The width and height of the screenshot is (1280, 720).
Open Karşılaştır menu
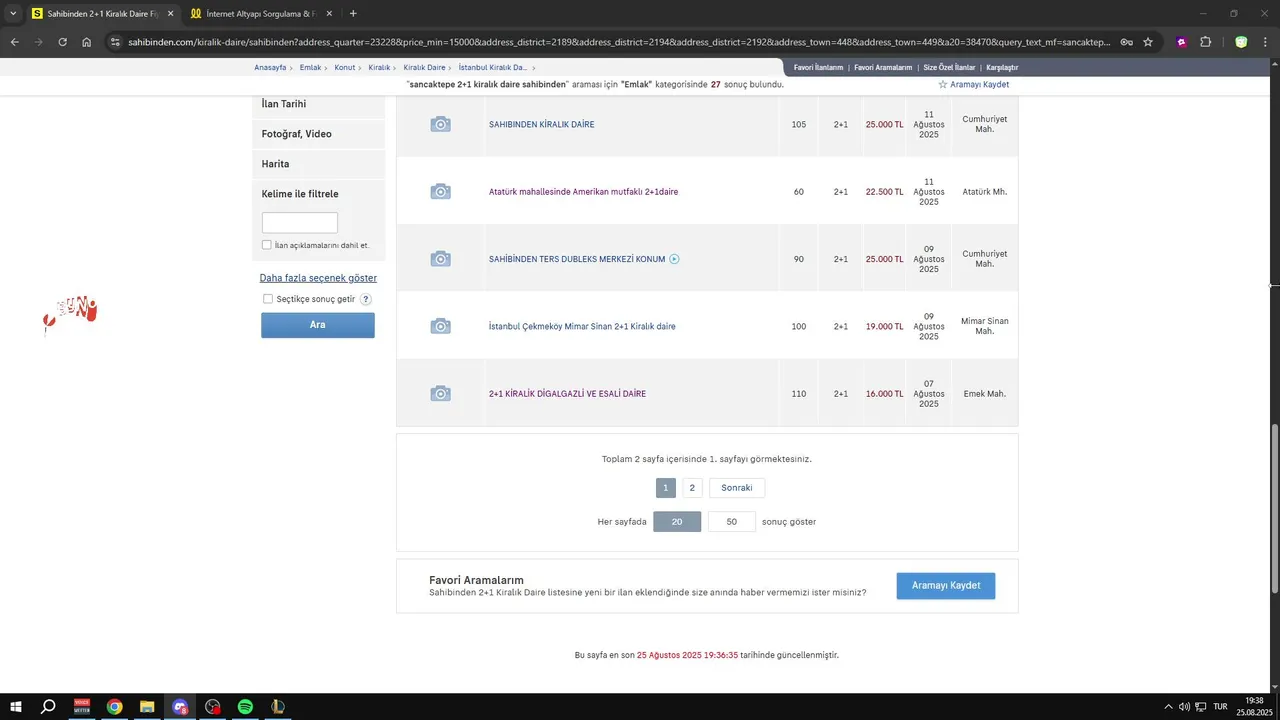(x=1002, y=67)
